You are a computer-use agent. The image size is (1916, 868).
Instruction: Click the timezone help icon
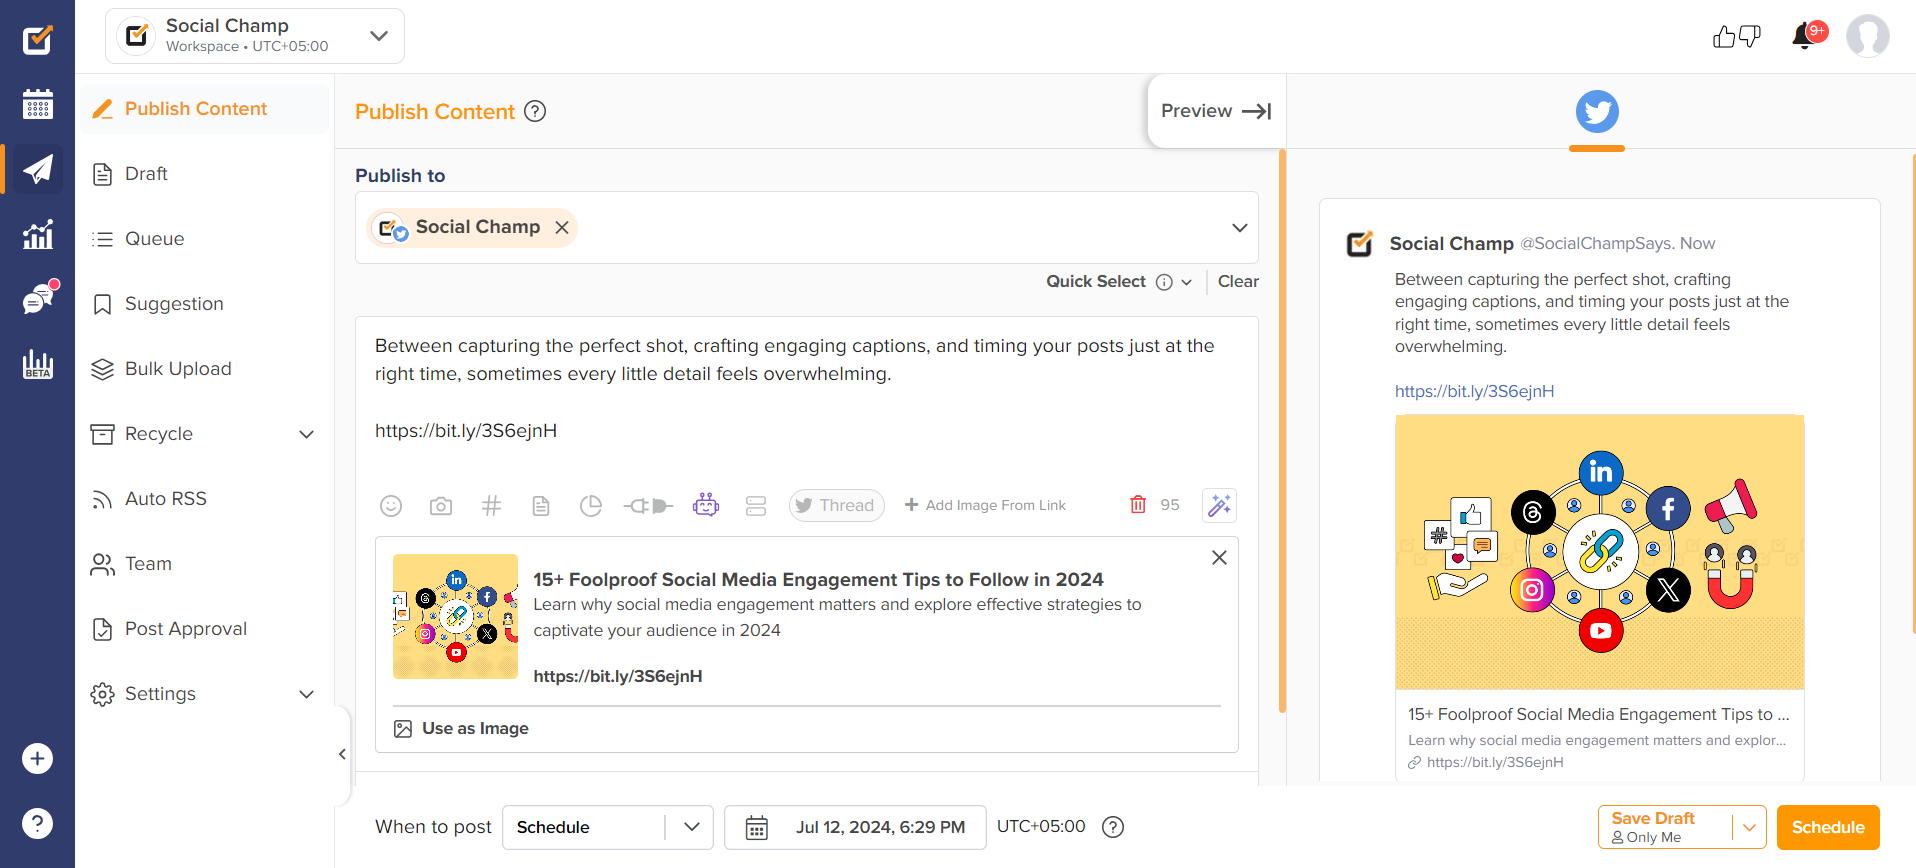[x=1113, y=827]
